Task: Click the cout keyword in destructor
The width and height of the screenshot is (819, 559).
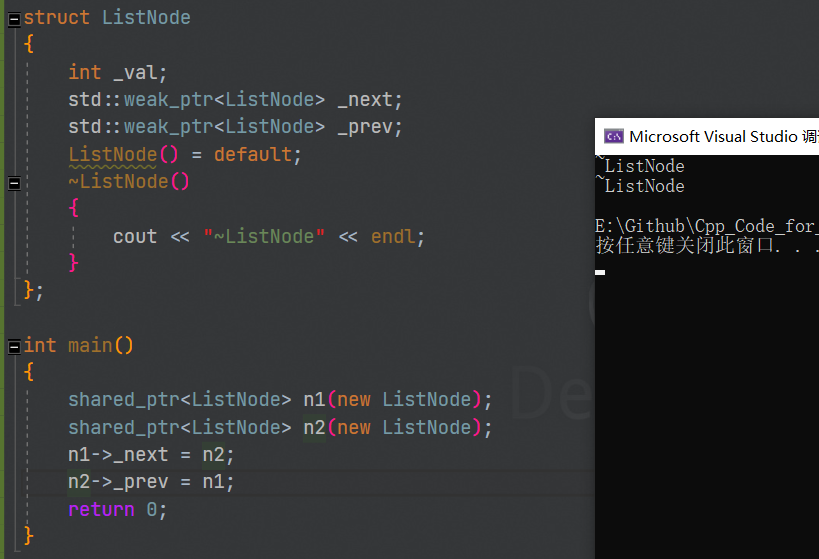Action: point(135,237)
